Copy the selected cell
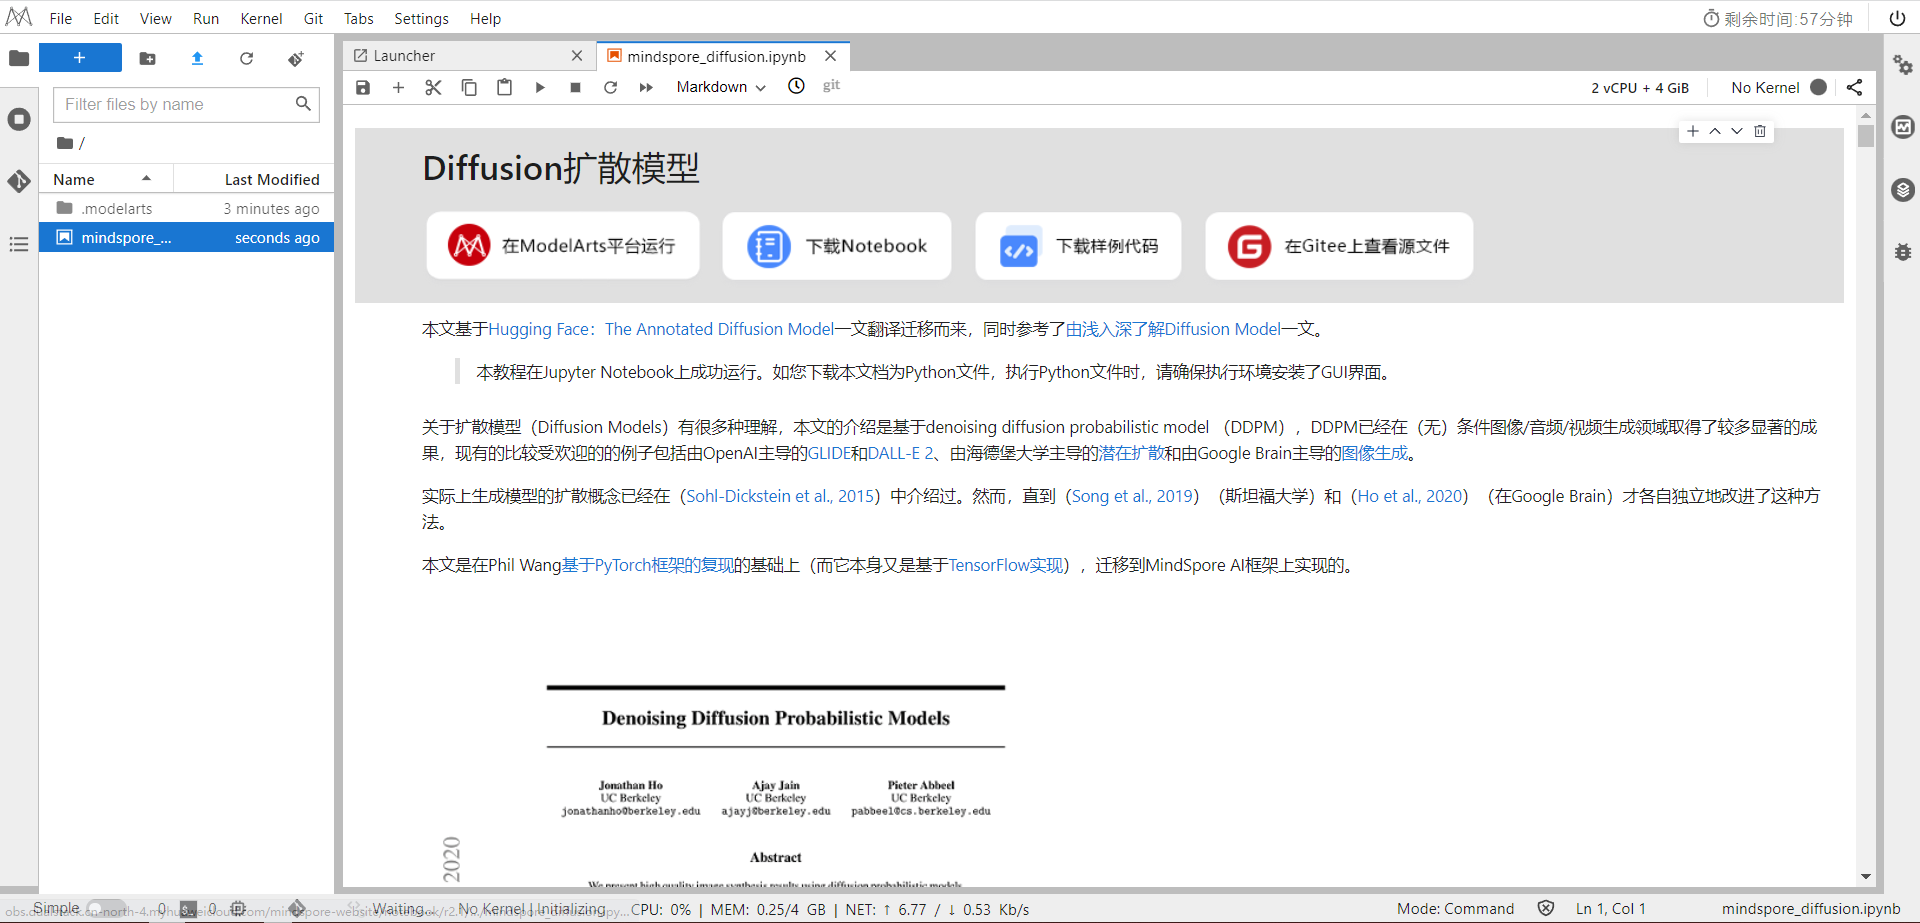1920x923 pixels. (x=469, y=87)
